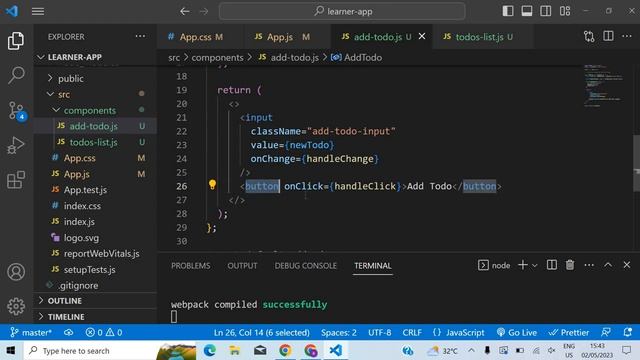Open Source Control view with 4 changes
The image size is (640, 360).
click(x=16, y=111)
